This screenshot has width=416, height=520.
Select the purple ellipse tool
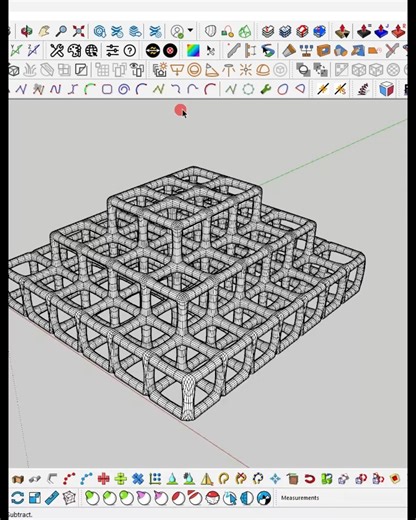pos(283,89)
